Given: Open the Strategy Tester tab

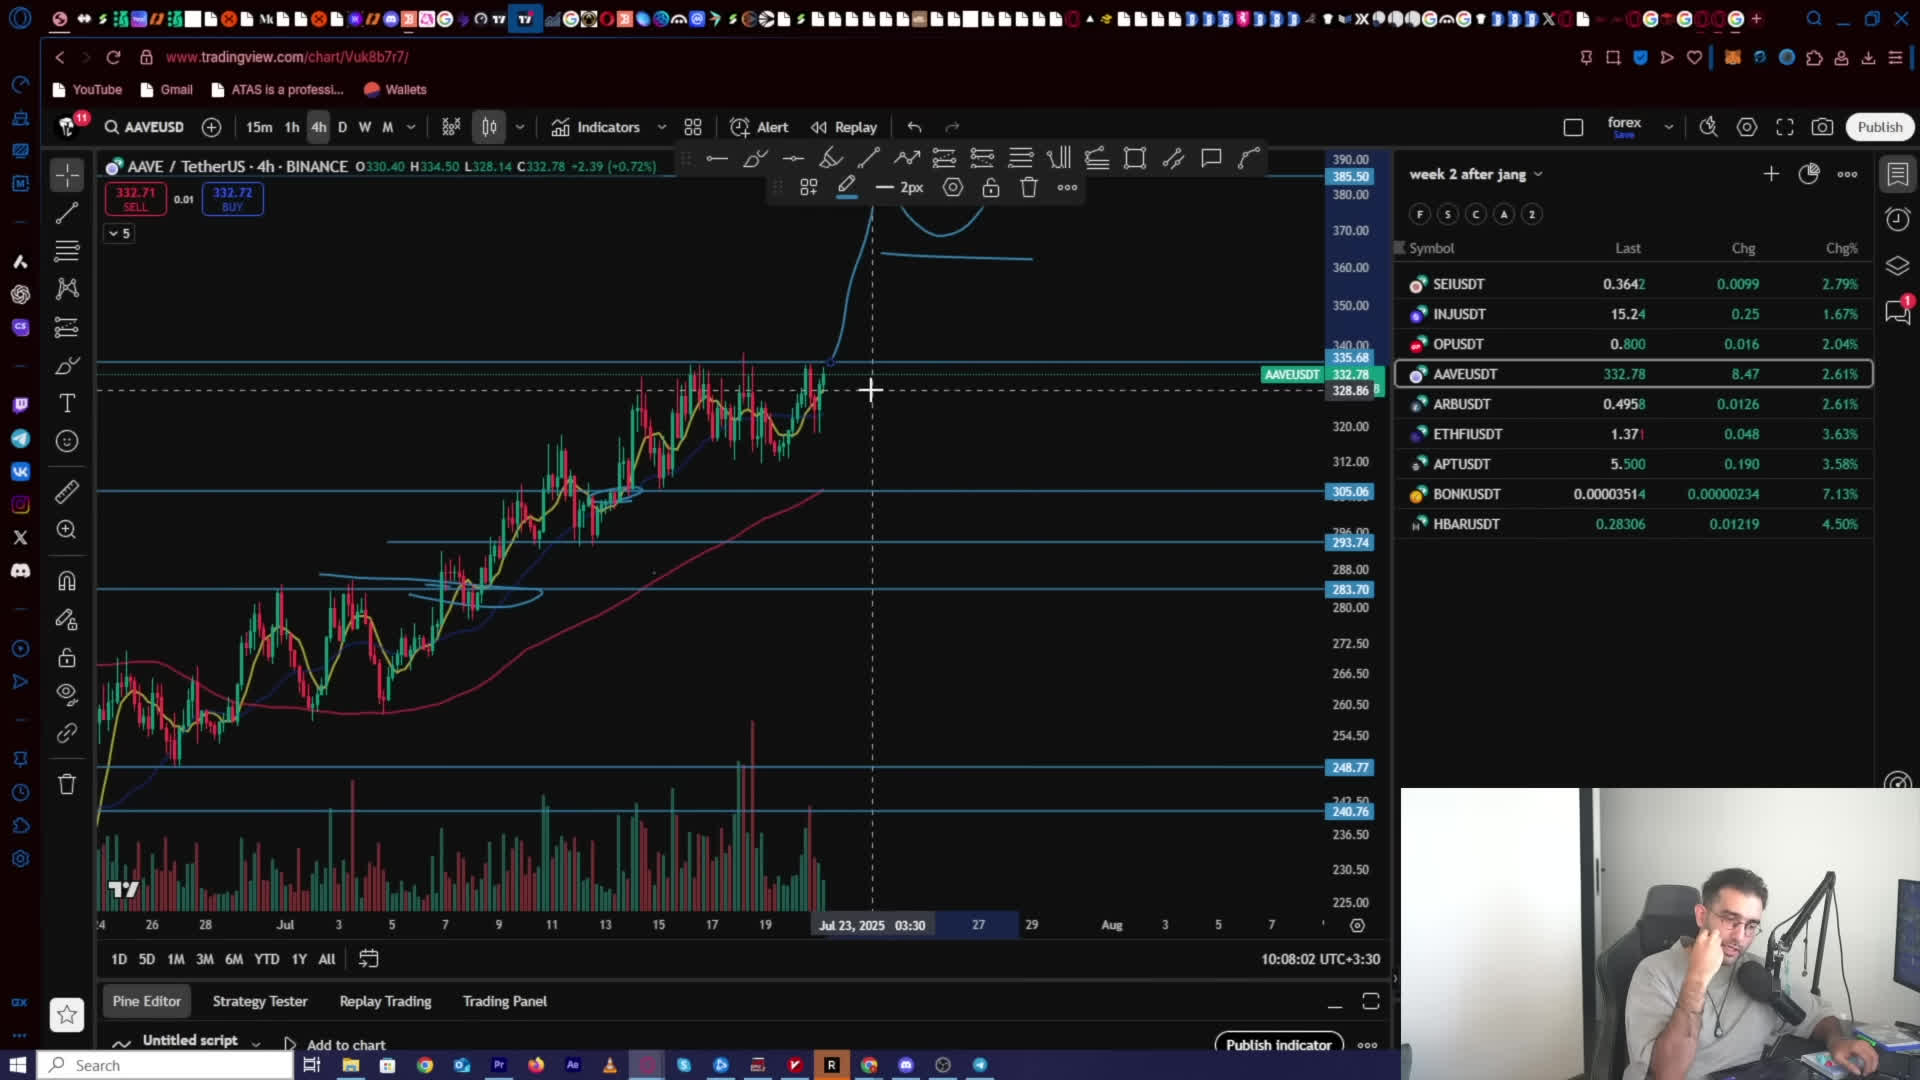Looking at the screenshot, I should [x=260, y=1001].
